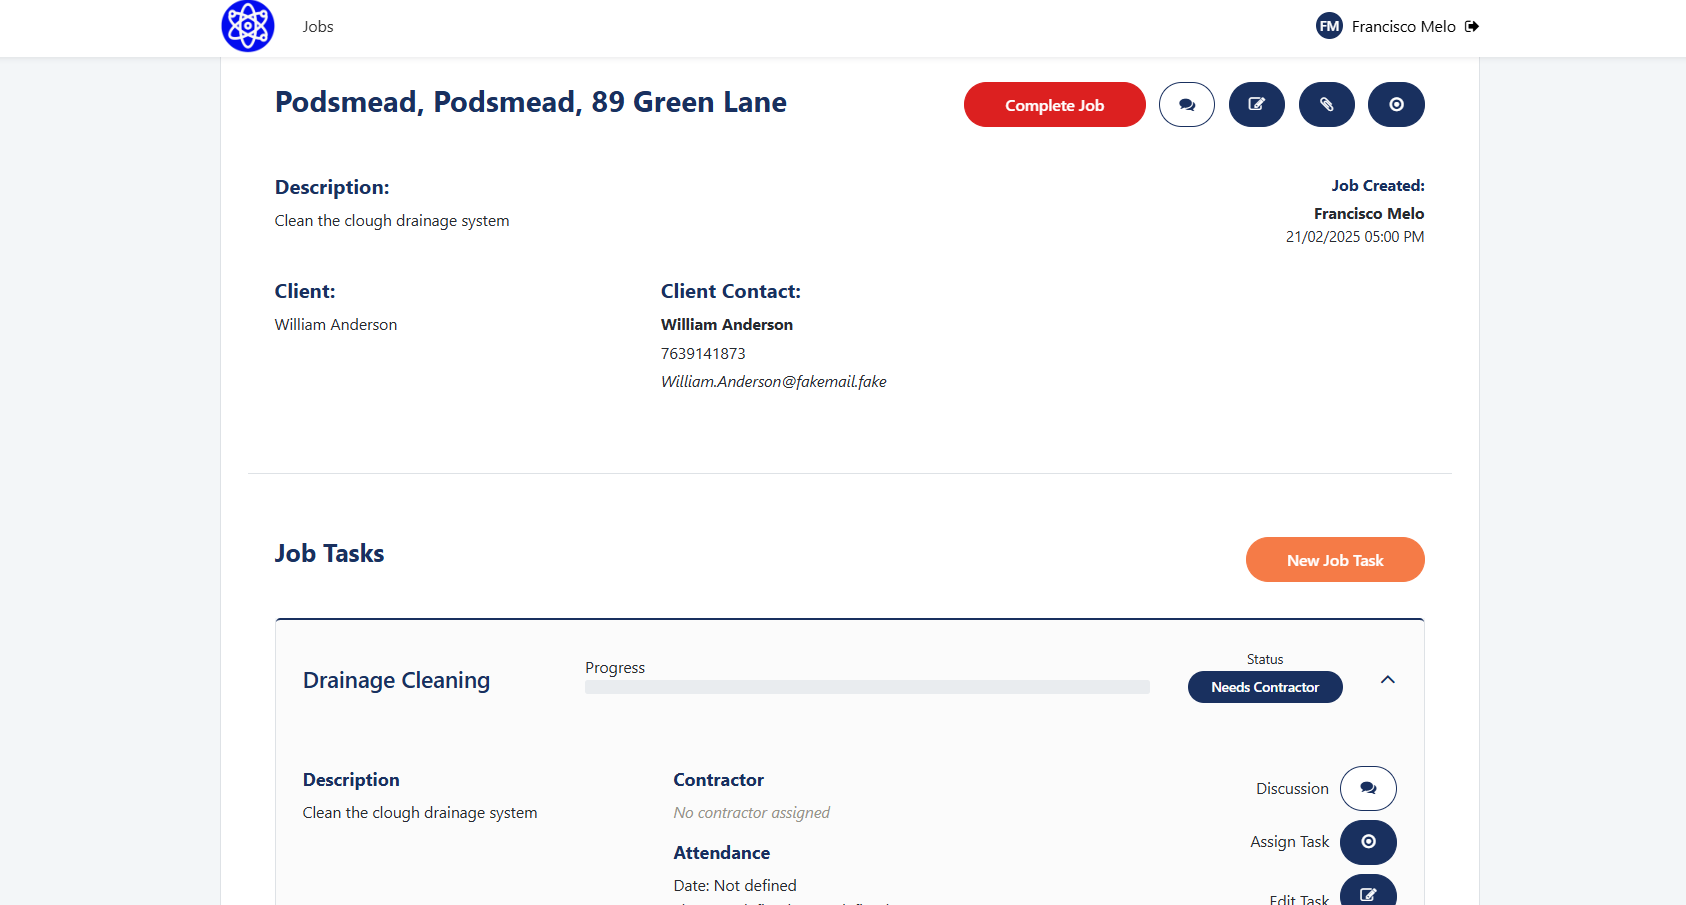Open the job discussion chat icon
The image size is (1686, 905).
coord(1187,105)
